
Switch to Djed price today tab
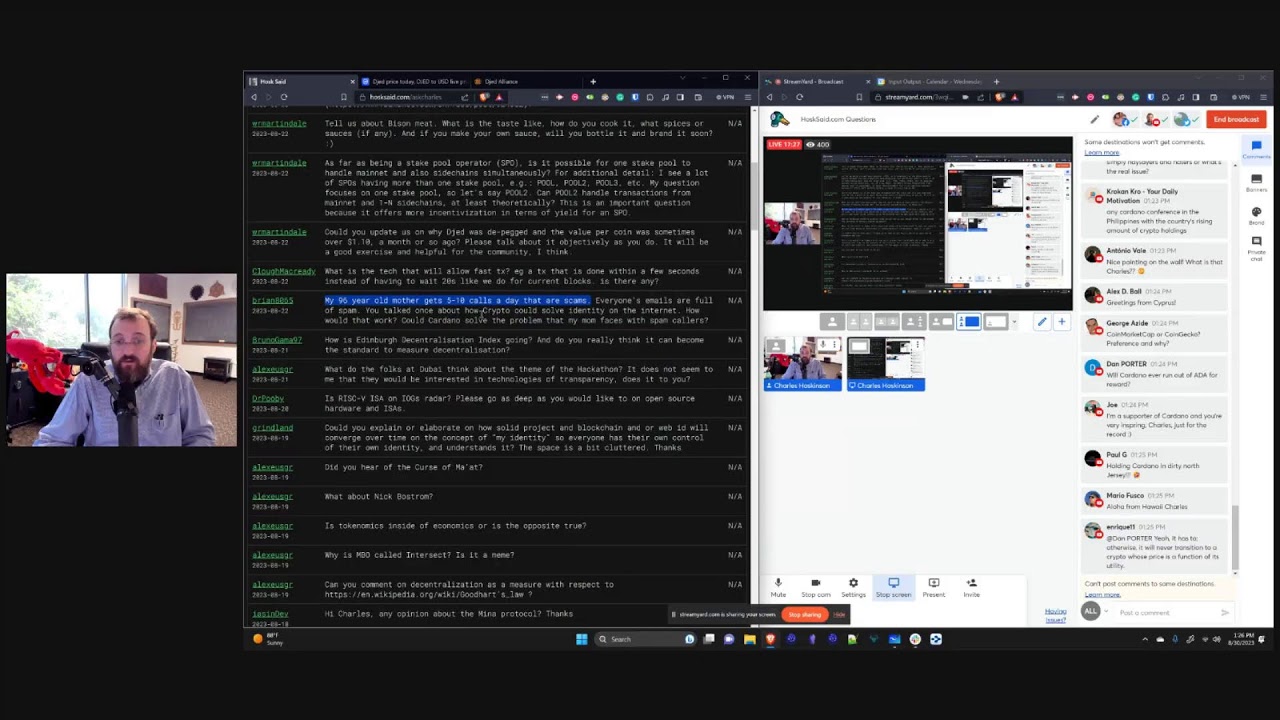point(414,81)
